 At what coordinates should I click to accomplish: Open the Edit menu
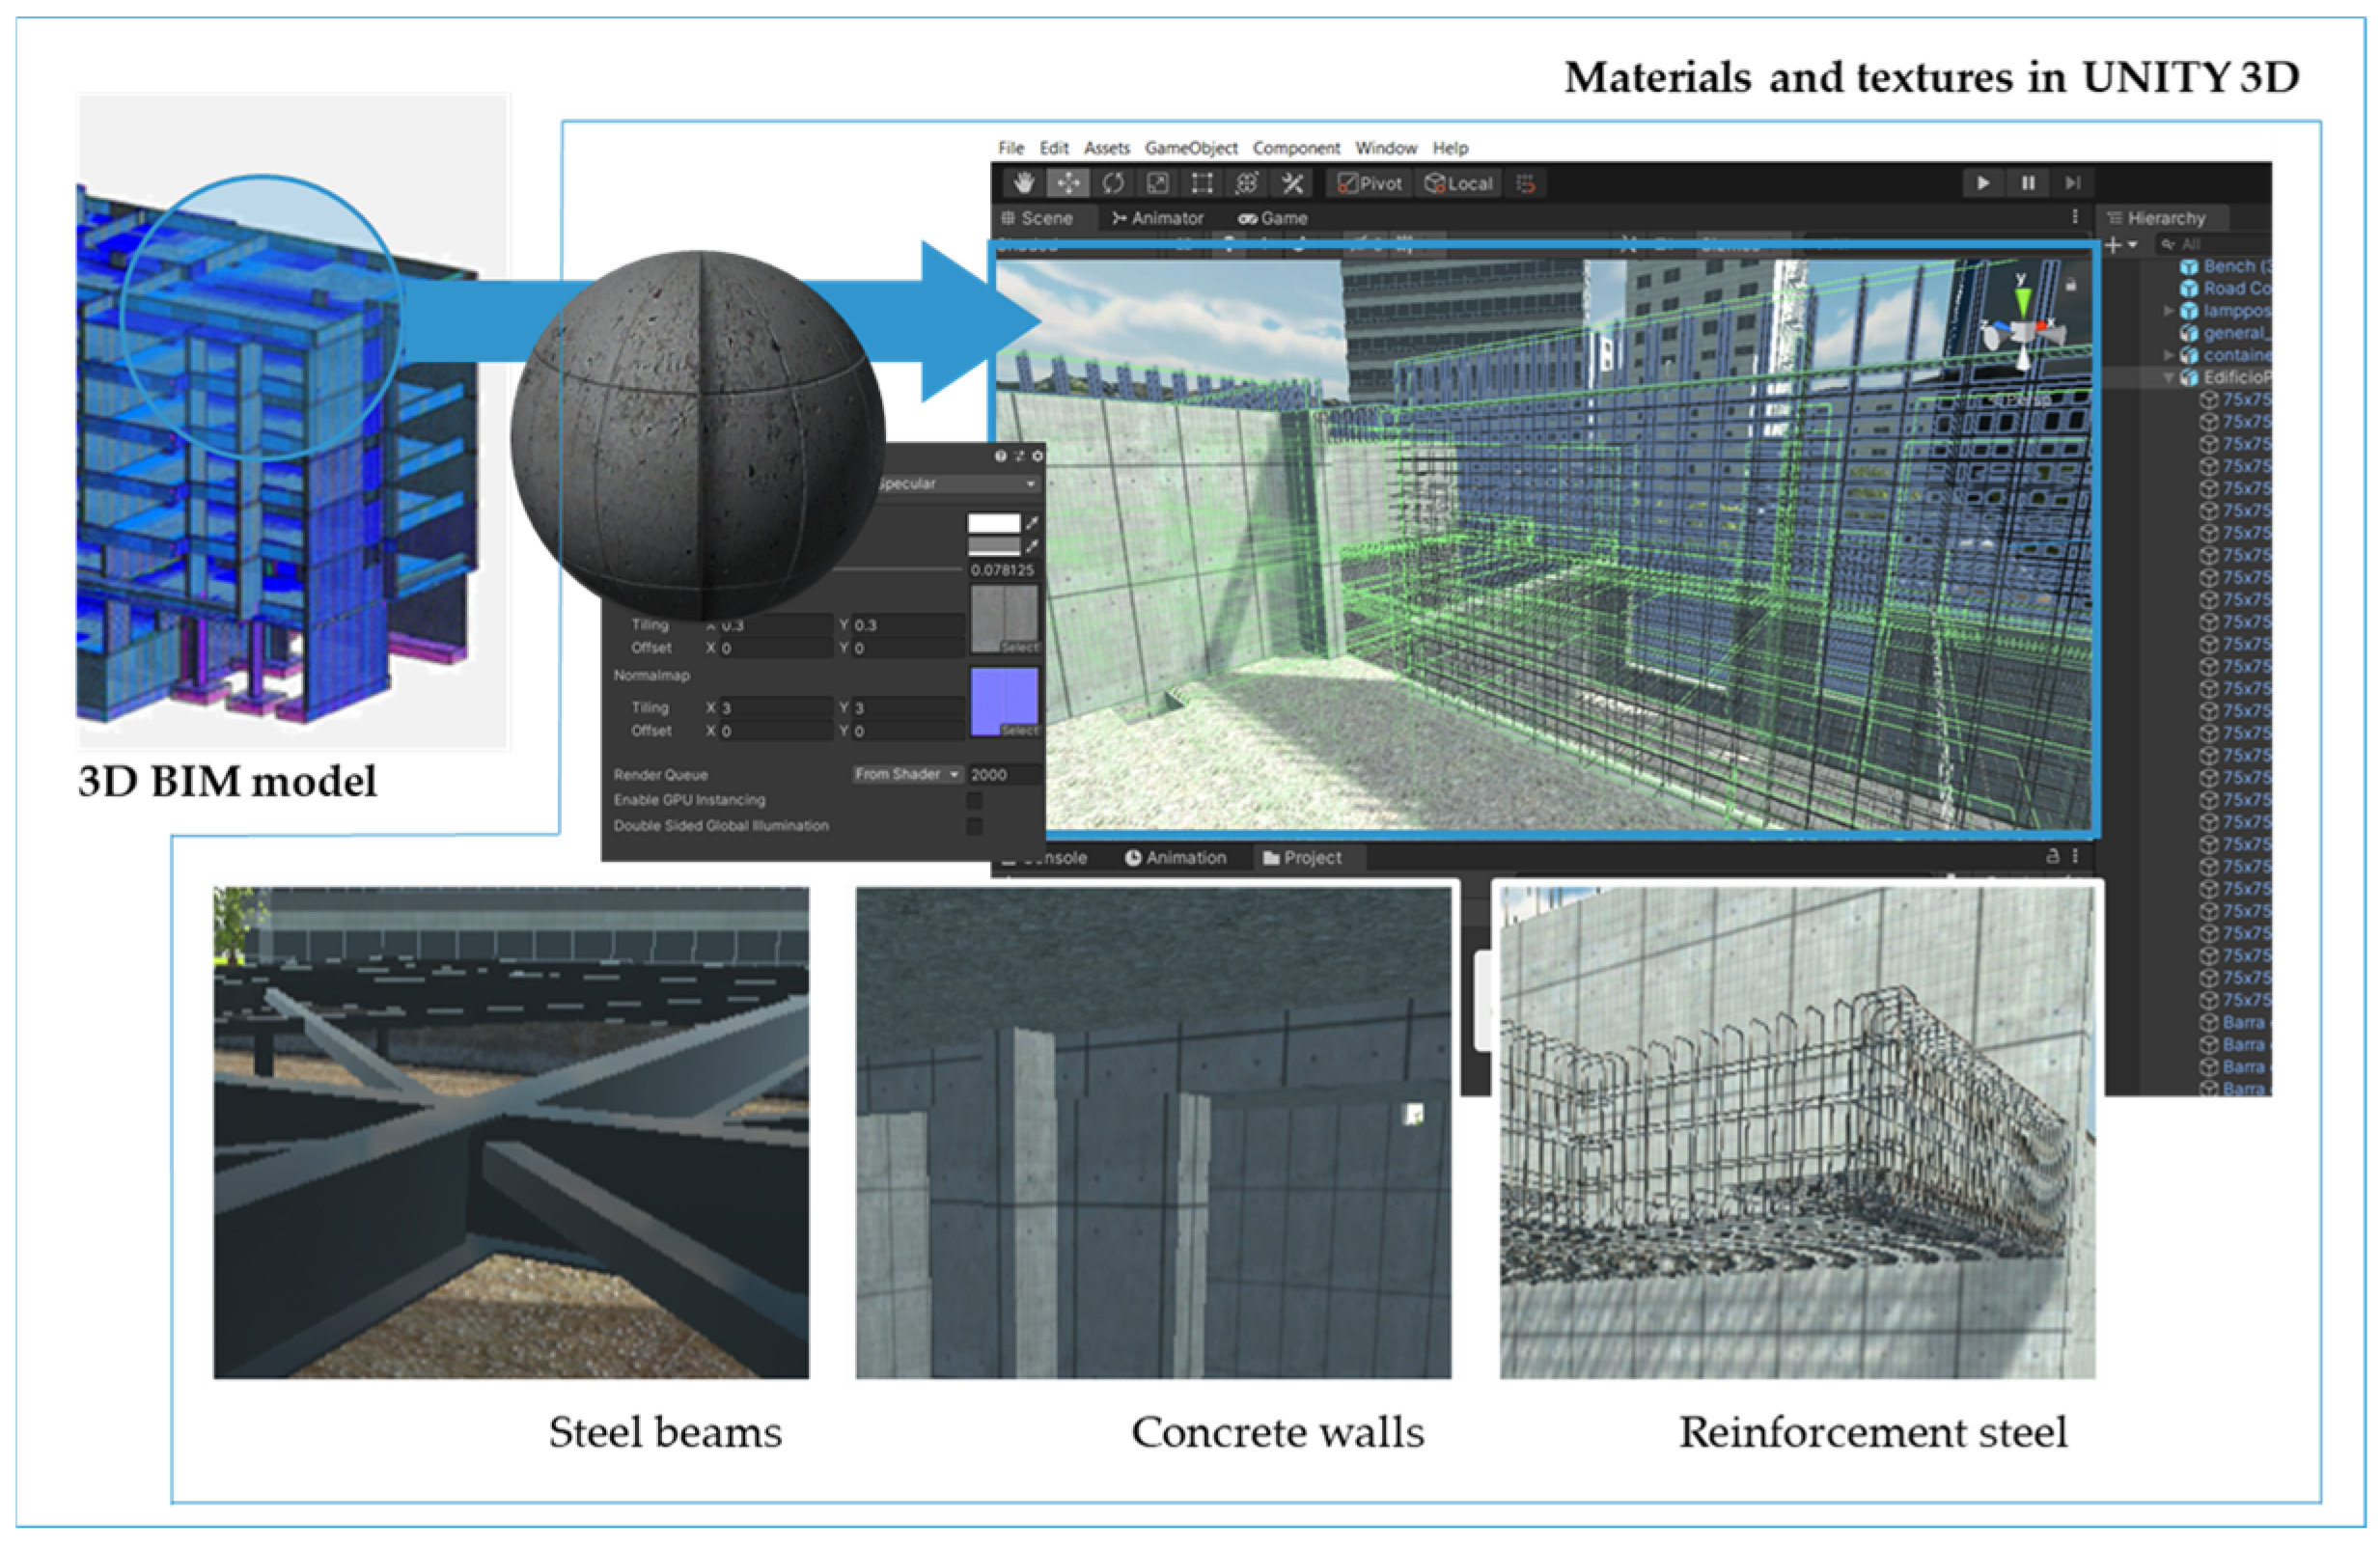pyautogui.click(x=1054, y=148)
